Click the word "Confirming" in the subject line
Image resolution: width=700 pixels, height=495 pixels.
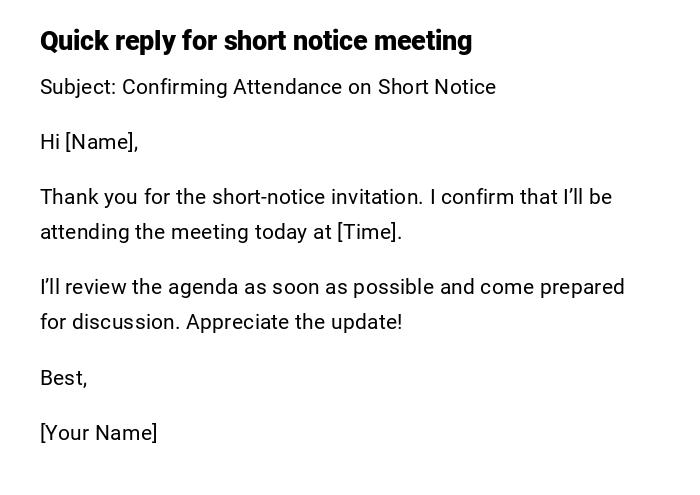point(174,87)
